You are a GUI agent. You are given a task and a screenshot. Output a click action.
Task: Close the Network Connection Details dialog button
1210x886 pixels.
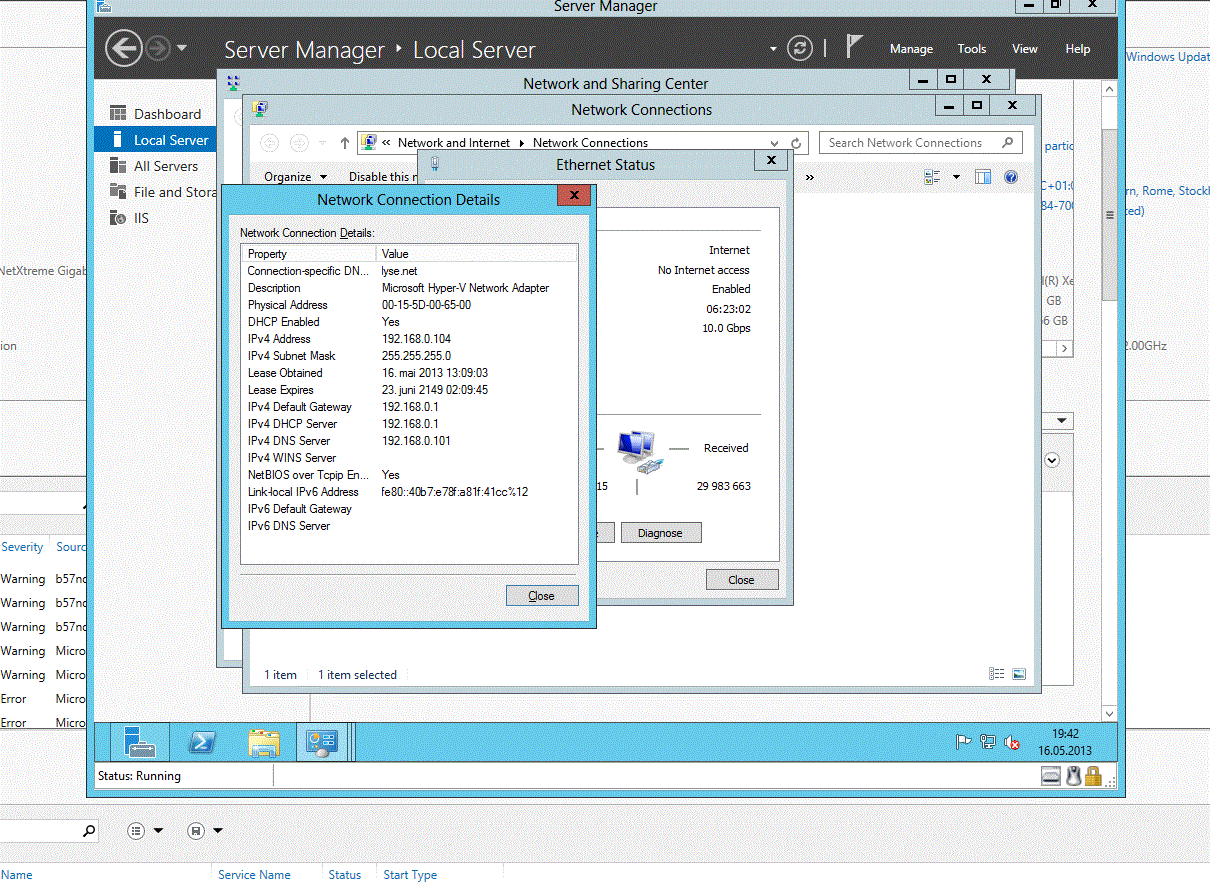pos(541,596)
